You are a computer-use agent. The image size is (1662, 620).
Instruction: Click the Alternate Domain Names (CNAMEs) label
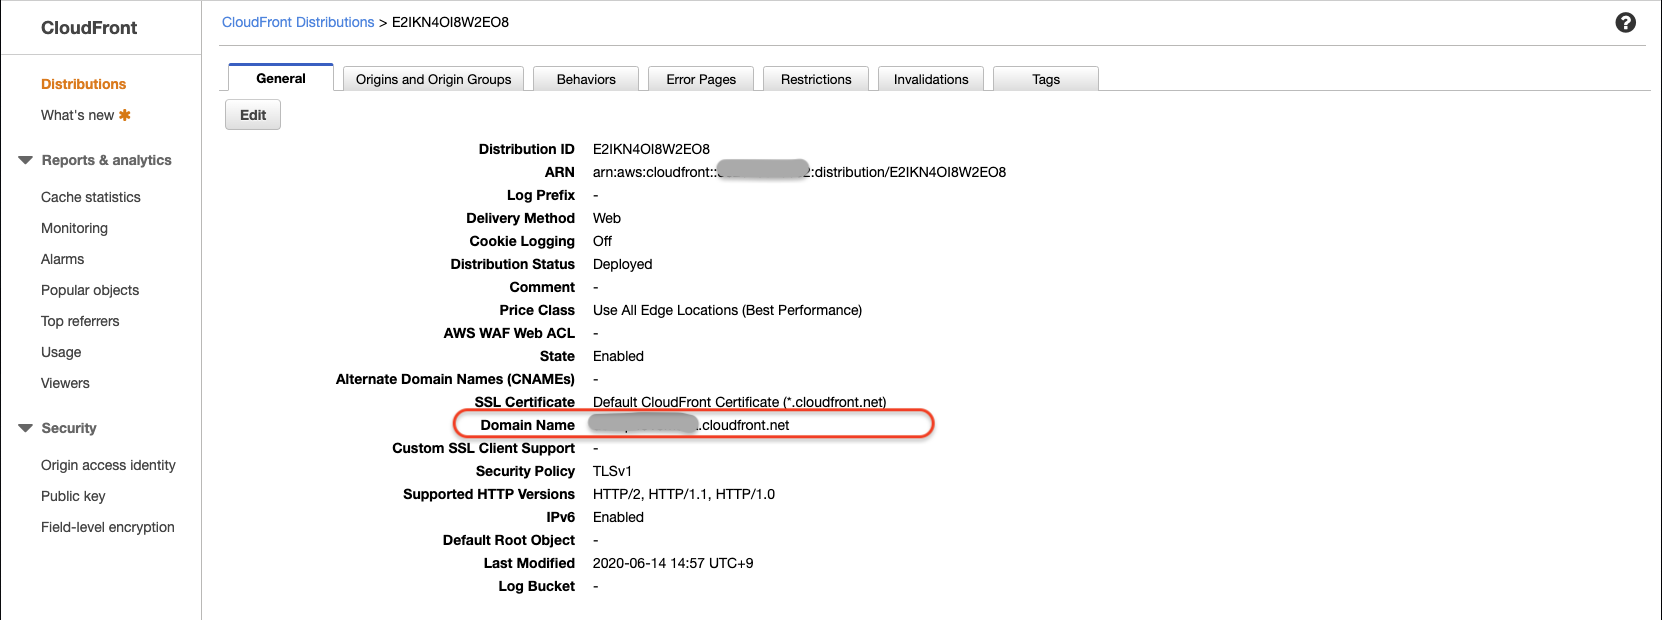(x=455, y=379)
